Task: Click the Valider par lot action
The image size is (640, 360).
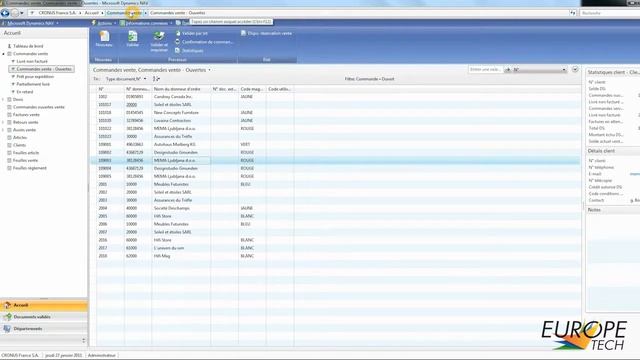Action: tap(191, 33)
